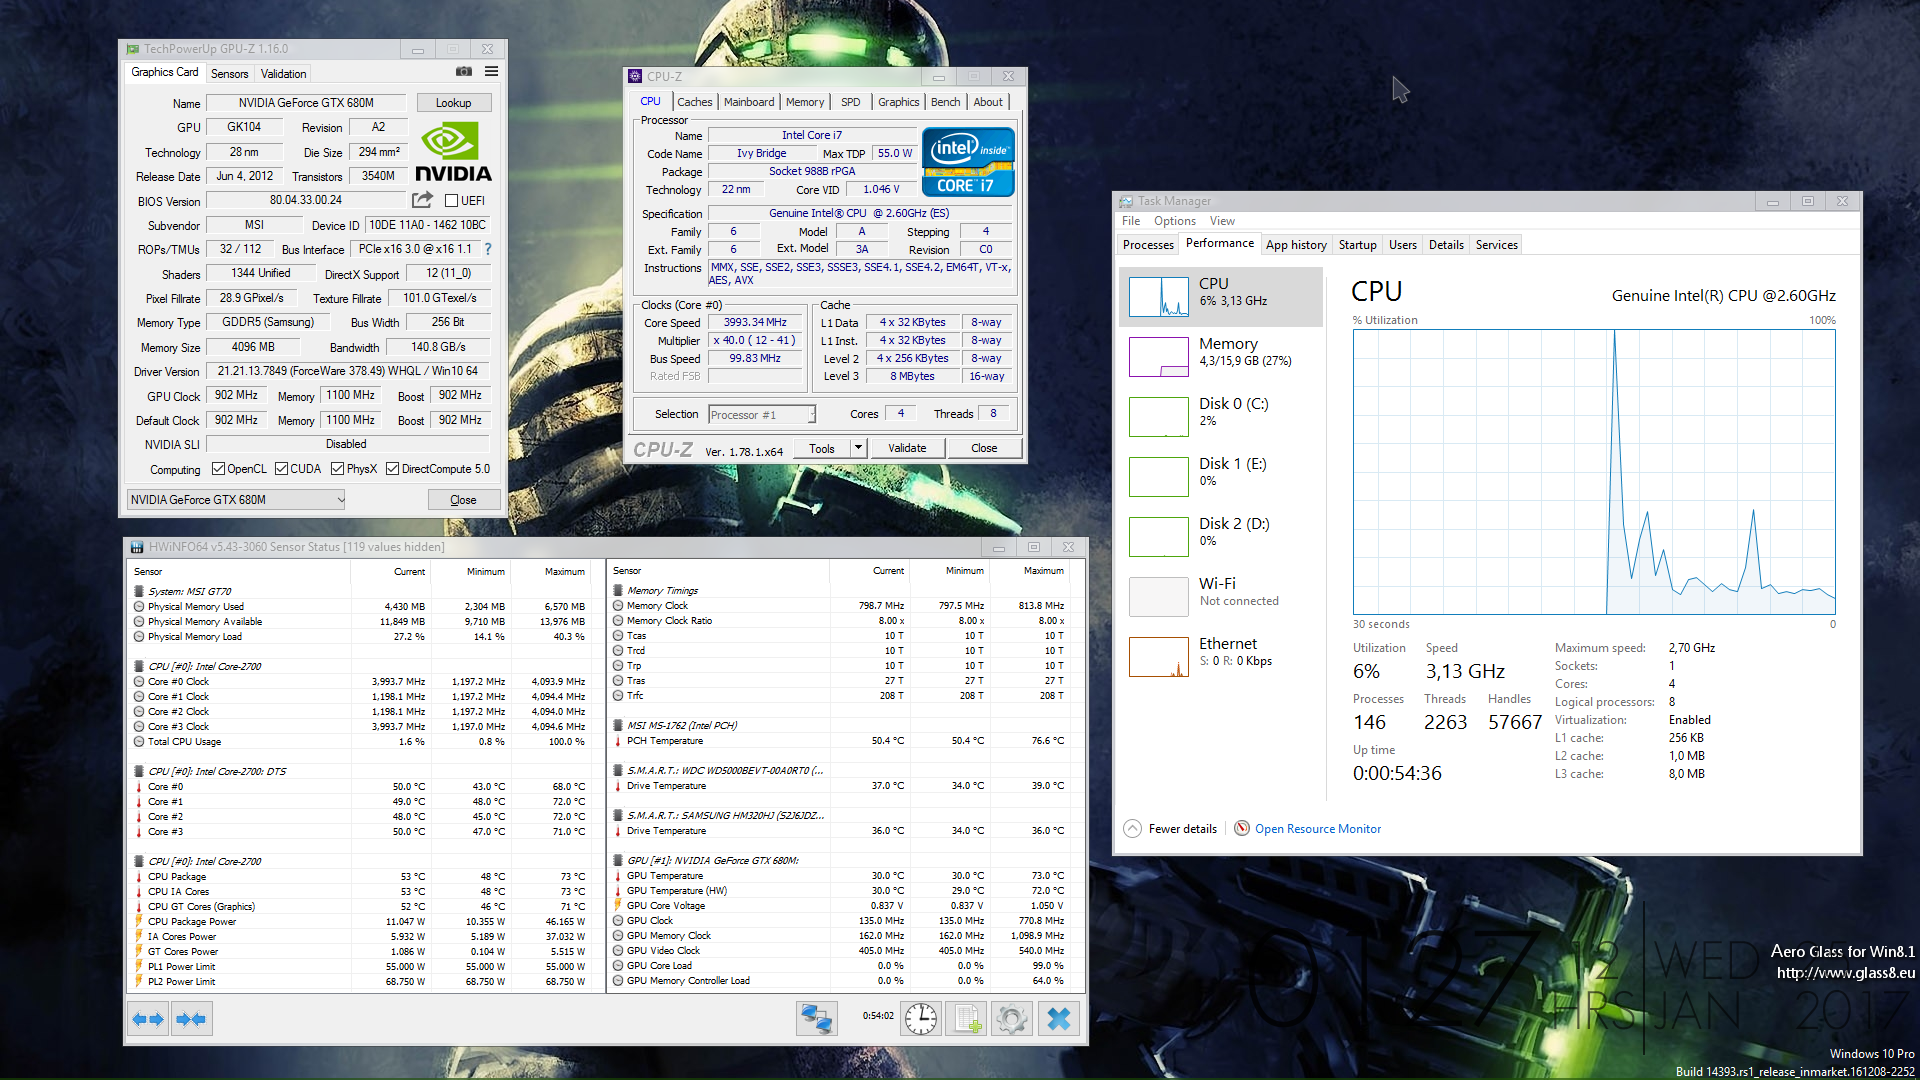Viewport: 1920px width, 1080px height.
Task: Click the CPU-Z Tools button
Action: [x=822, y=448]
